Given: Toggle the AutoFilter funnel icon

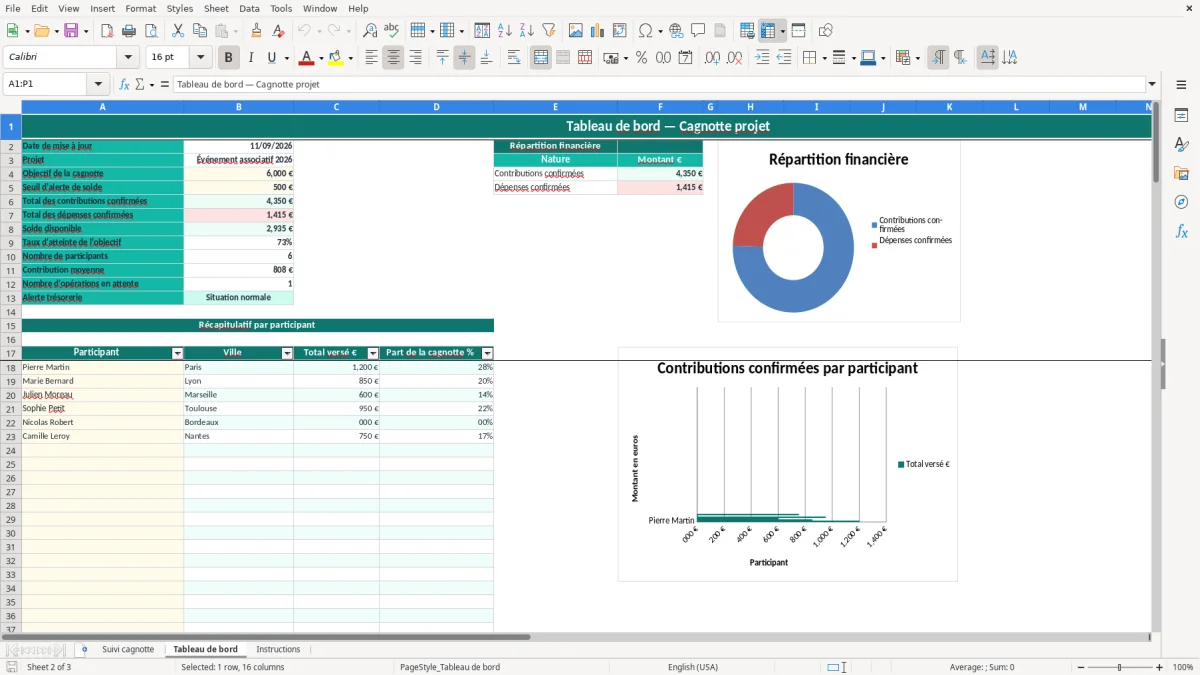Looking at the screenshot, I should 549,31.
